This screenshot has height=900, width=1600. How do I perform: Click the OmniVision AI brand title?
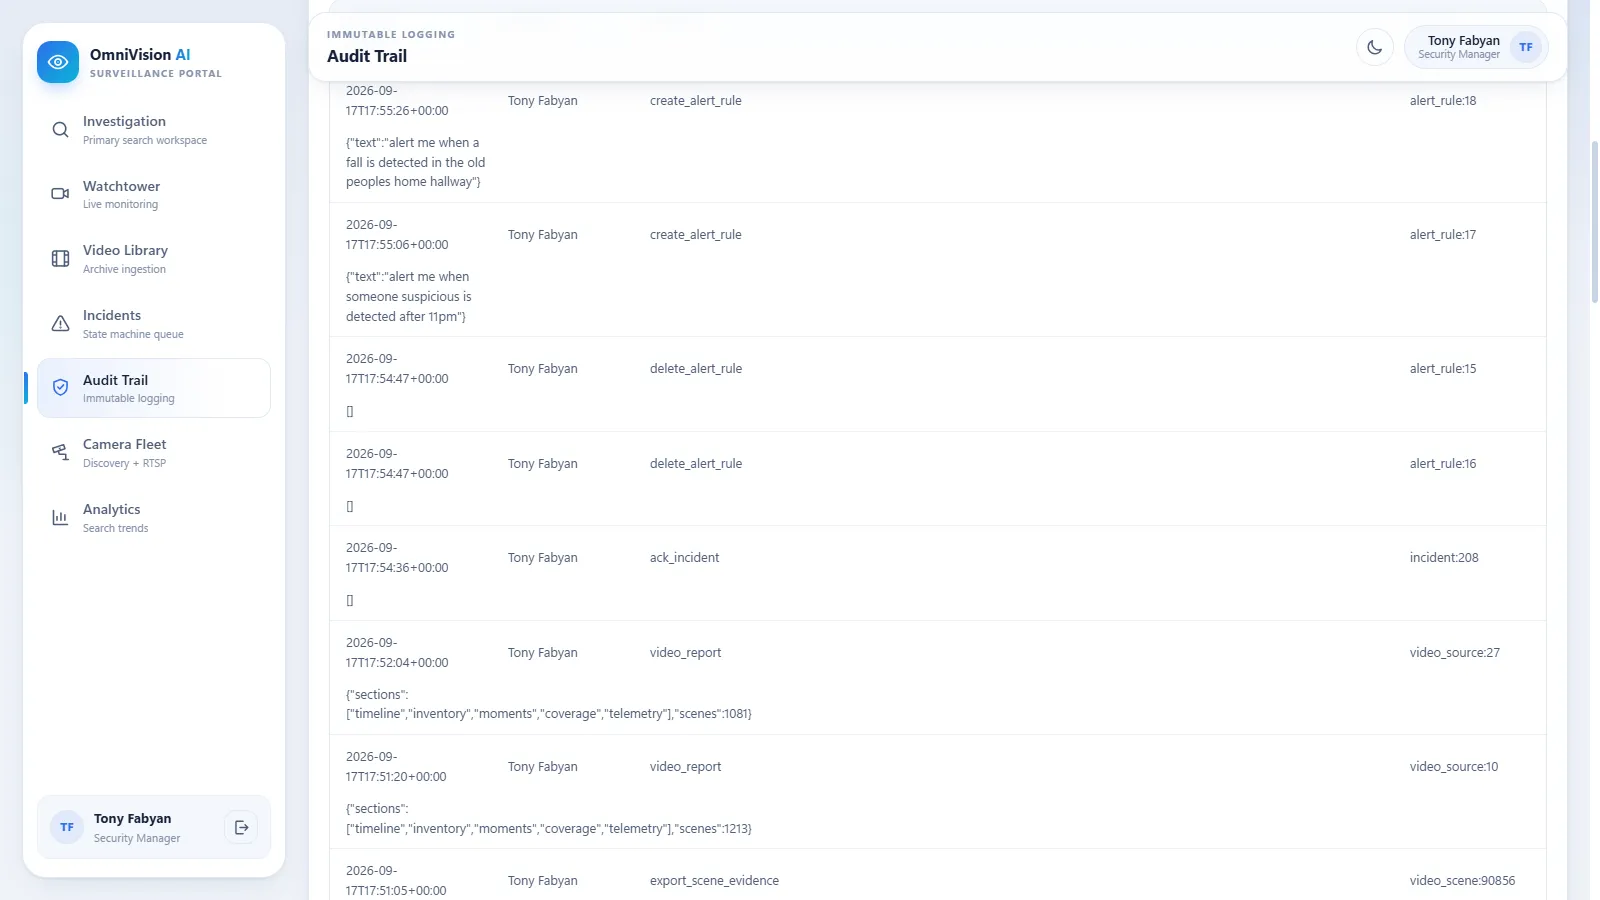tap(140, 55)
